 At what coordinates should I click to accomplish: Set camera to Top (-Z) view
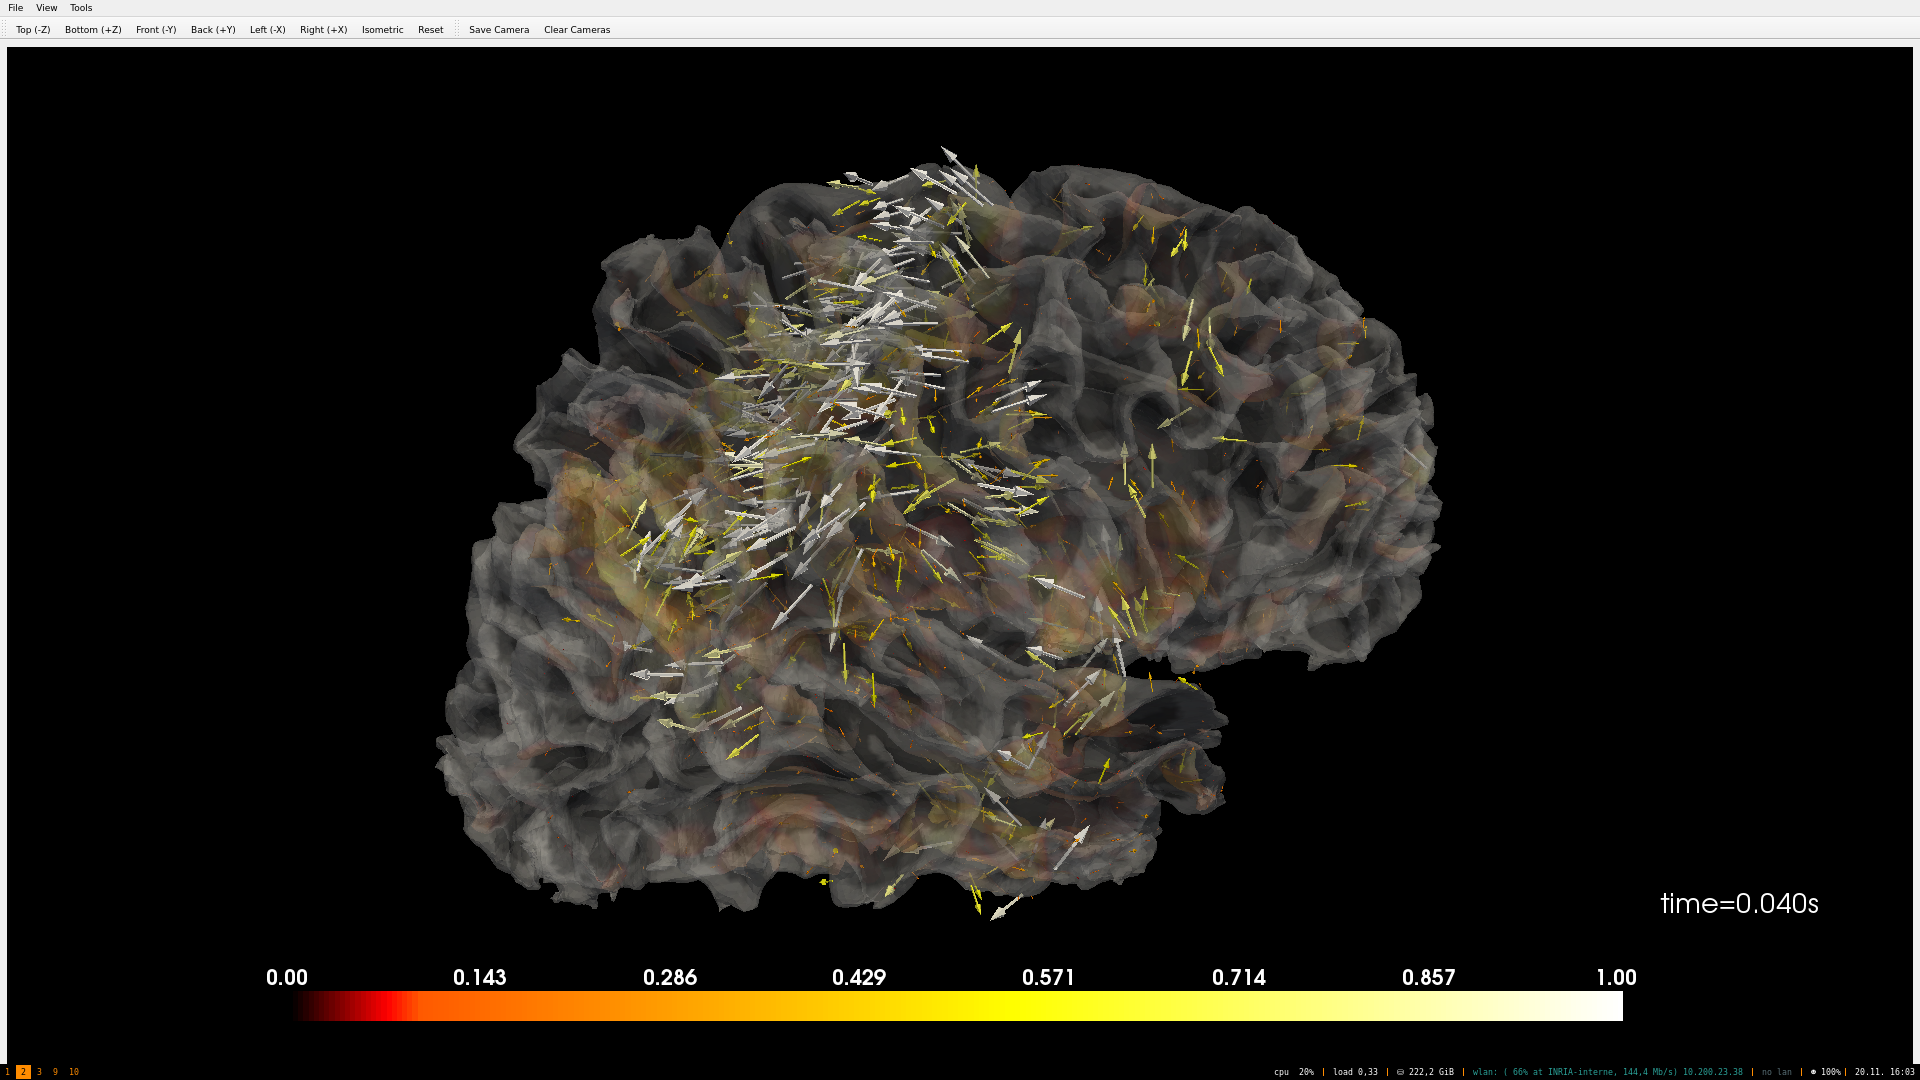click(33, 30)
